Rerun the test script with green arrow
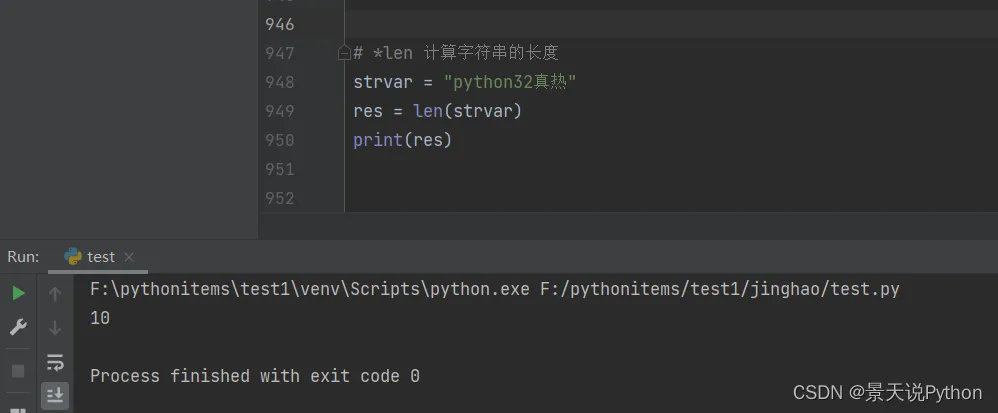998x413 pixels. [x=18, y=293]
